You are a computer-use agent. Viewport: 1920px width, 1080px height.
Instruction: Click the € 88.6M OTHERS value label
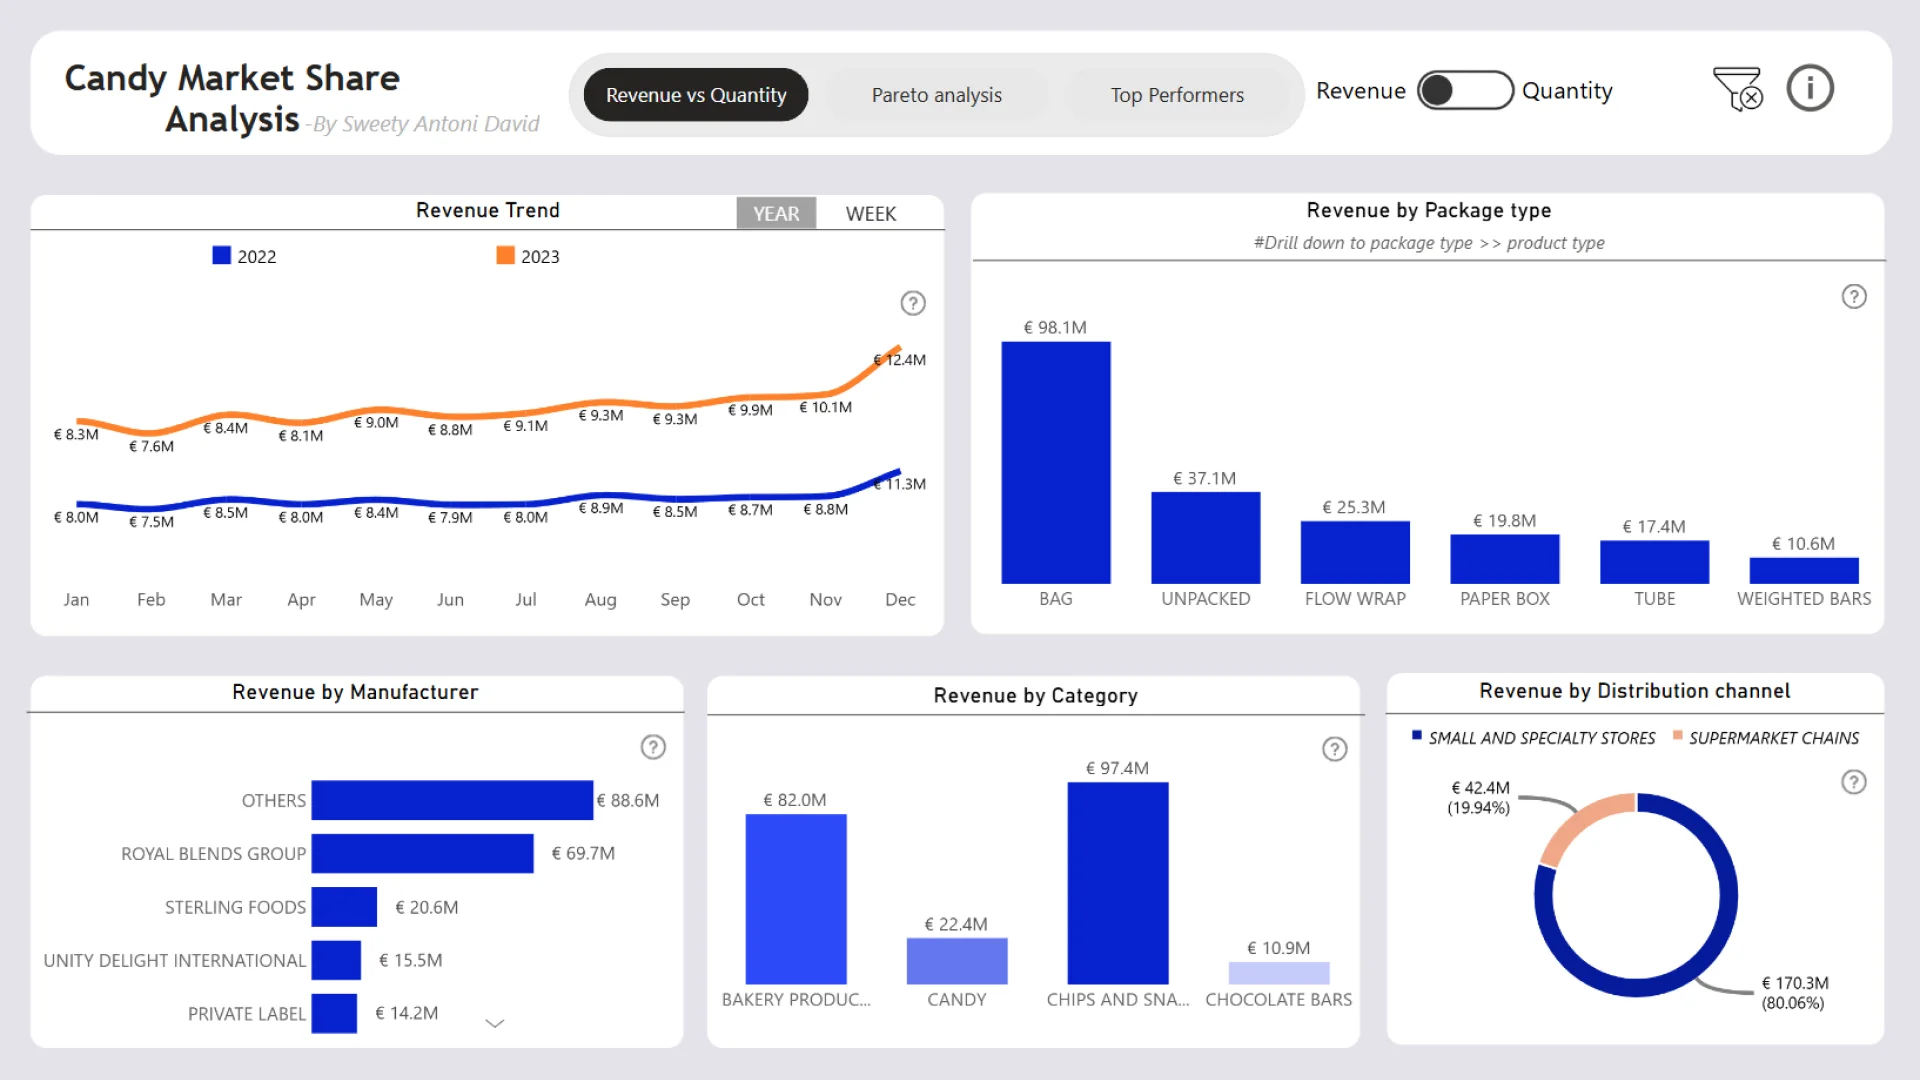(628, 800)
